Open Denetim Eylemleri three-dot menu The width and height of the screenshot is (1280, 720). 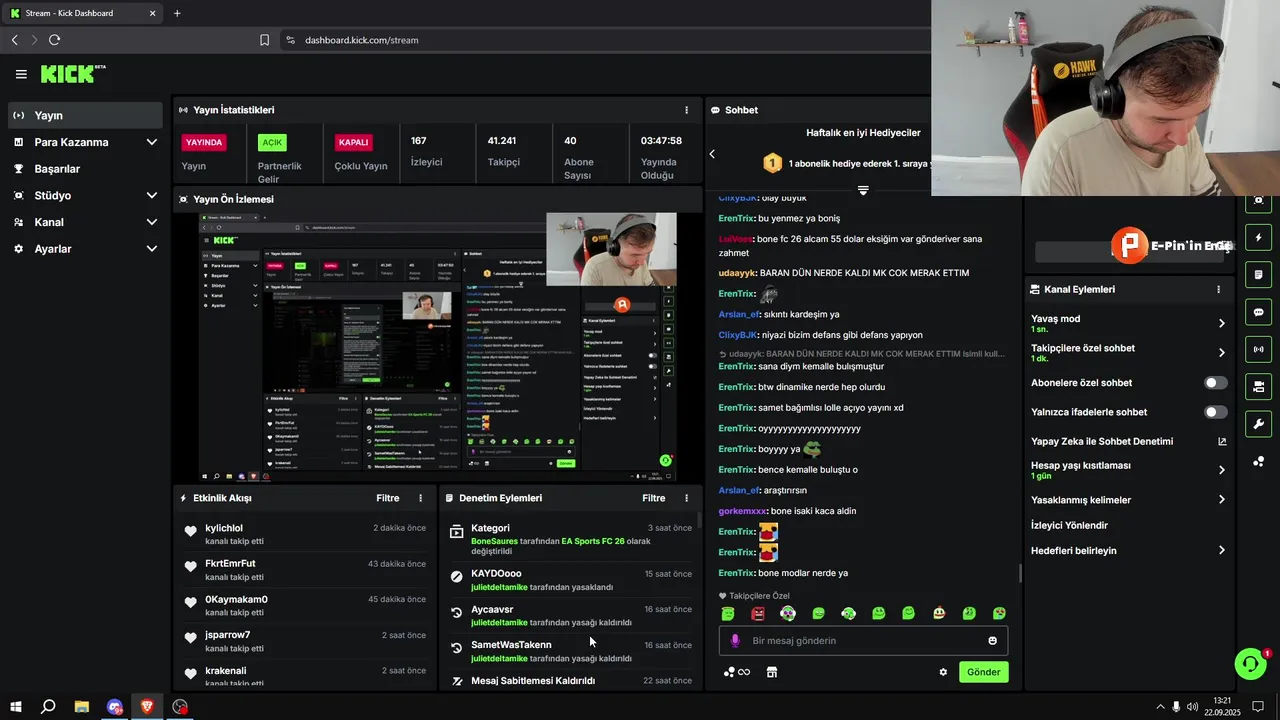point(686,498)
